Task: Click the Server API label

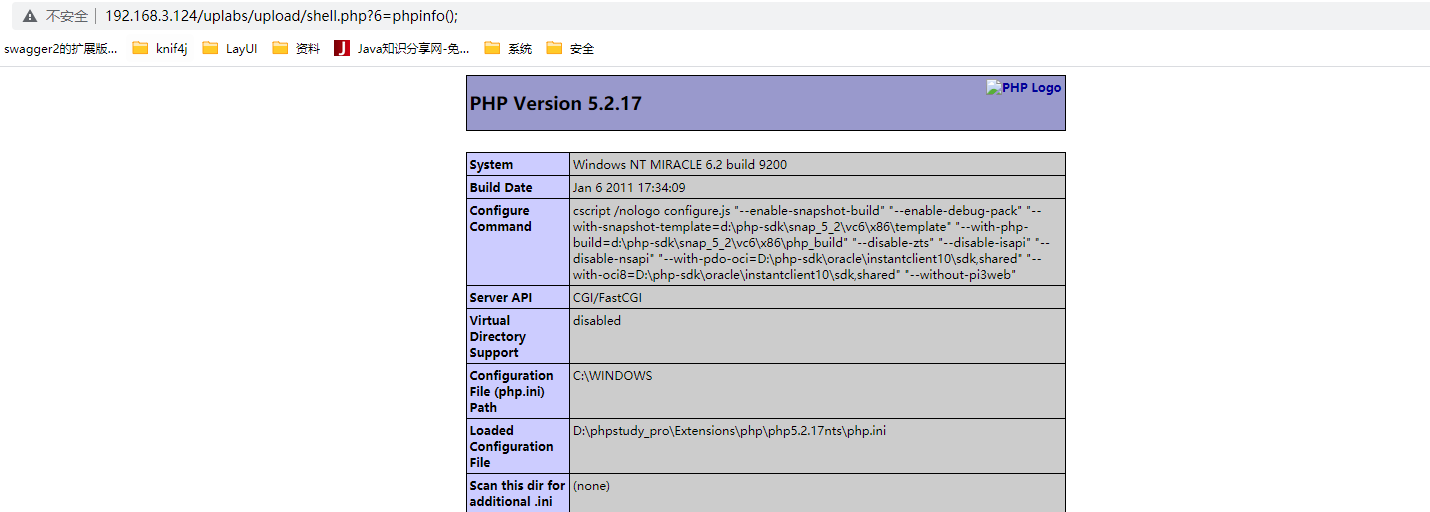Action: [x=500, y=297]
